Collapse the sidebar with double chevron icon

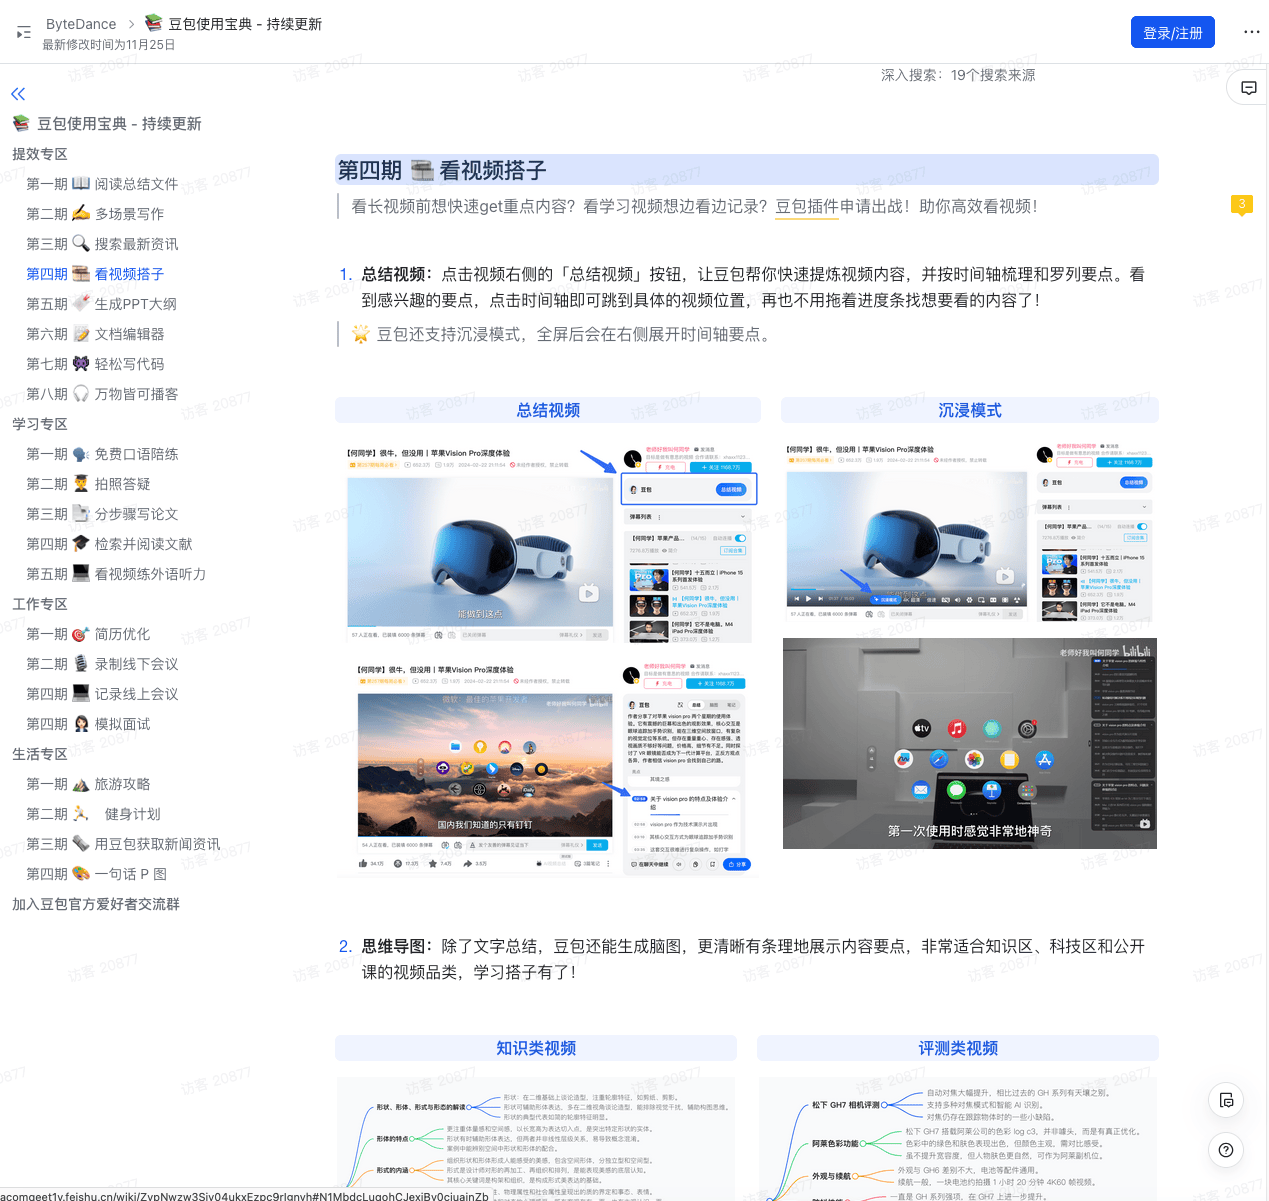18,94
